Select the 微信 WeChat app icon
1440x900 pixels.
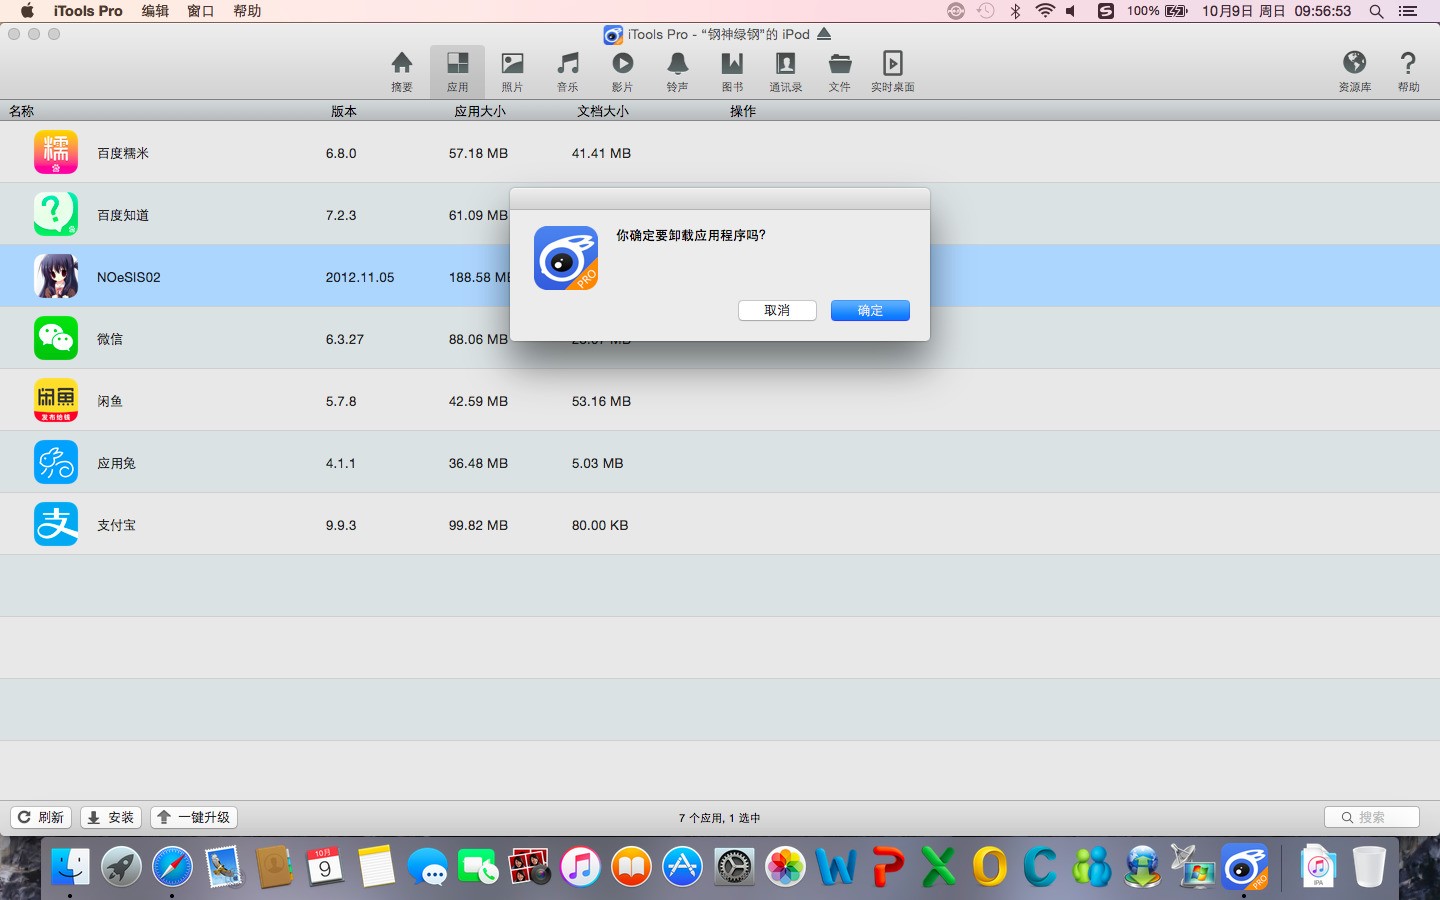pos(56,338)
